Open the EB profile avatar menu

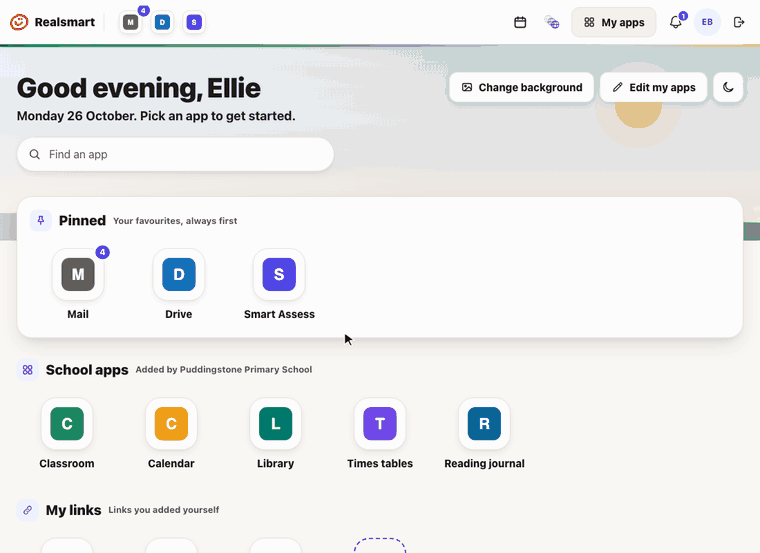[x=707, y=22]
